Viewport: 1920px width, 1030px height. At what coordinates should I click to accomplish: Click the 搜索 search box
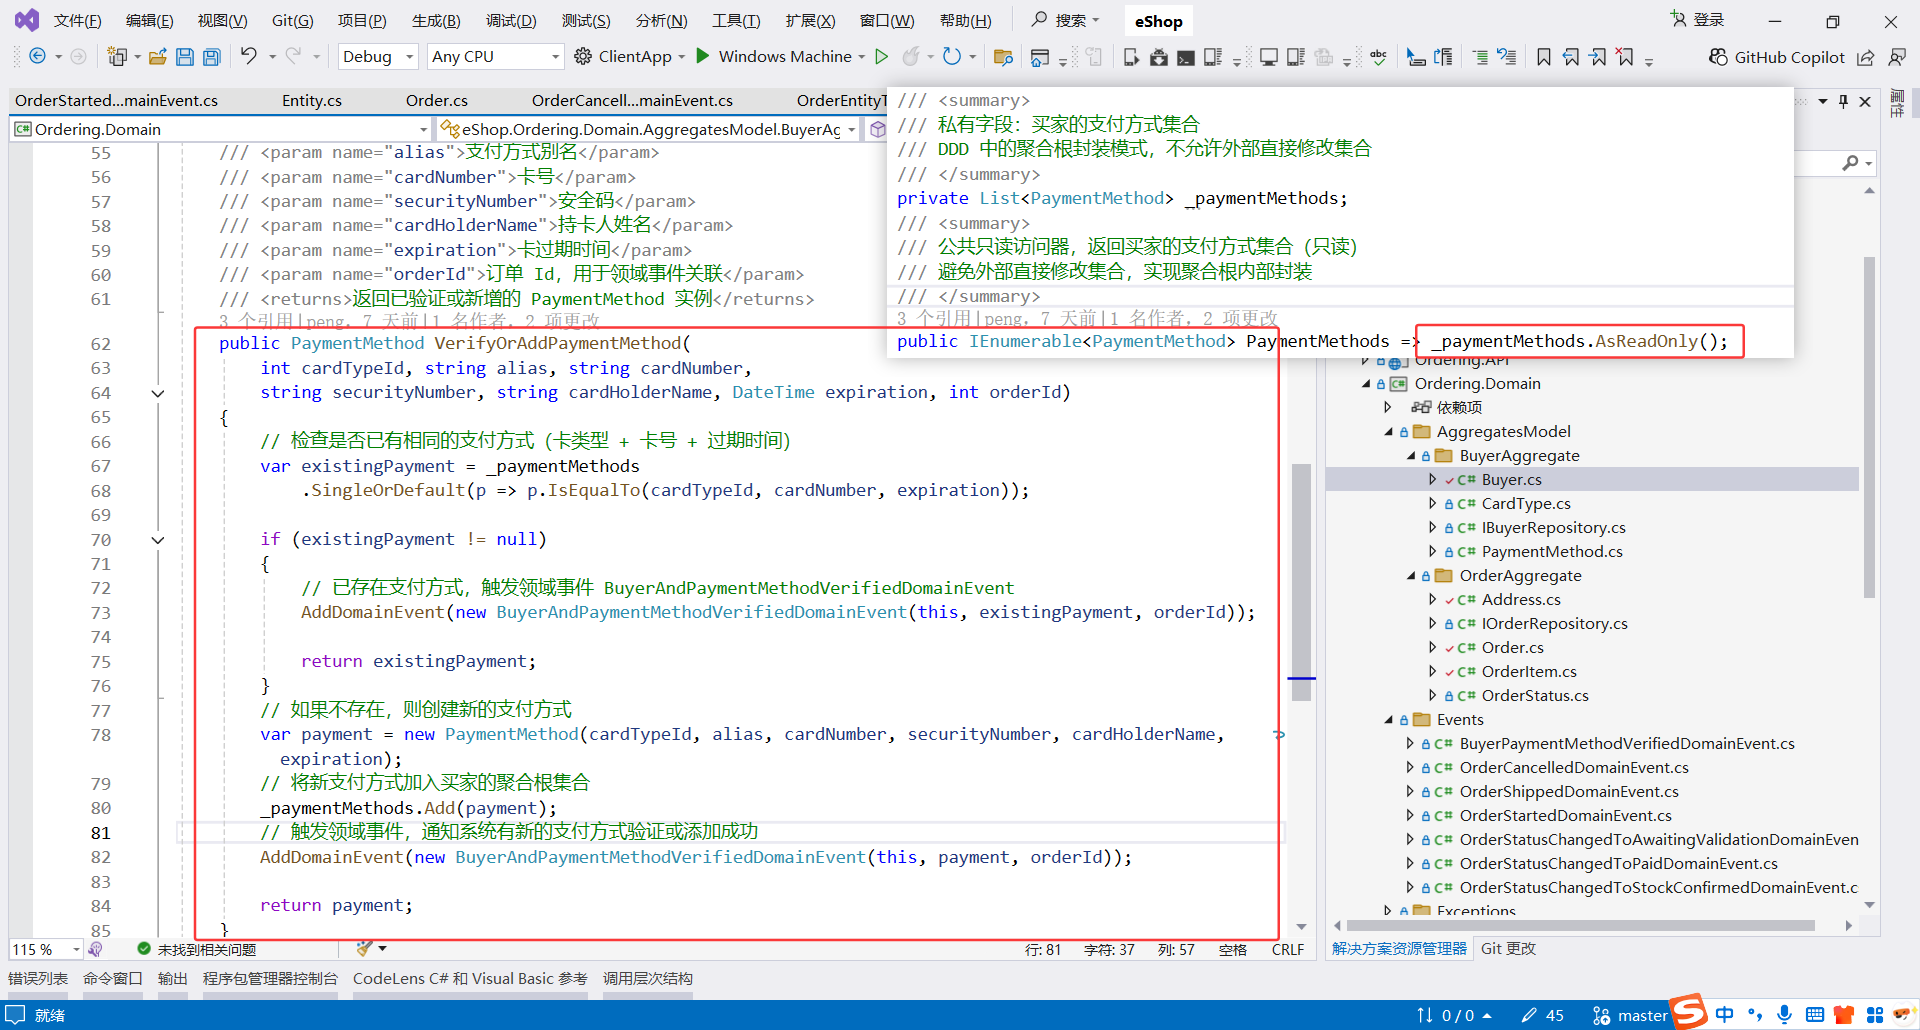(1066, 20)
